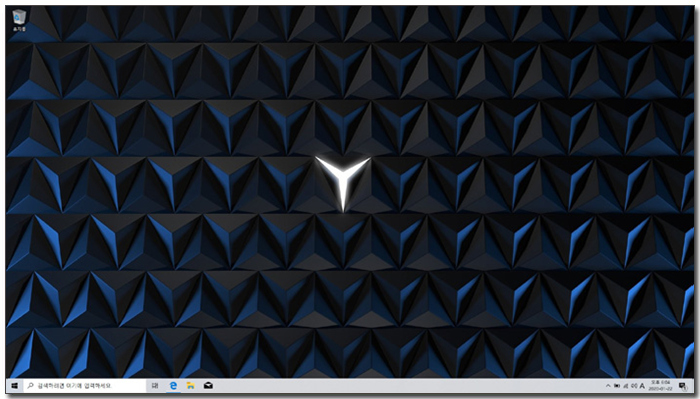Click the Show Desktop sliver at taskbar end
The height and width of the screenshot is (399, 700).
pyautogui.click(x=693, y=386)
